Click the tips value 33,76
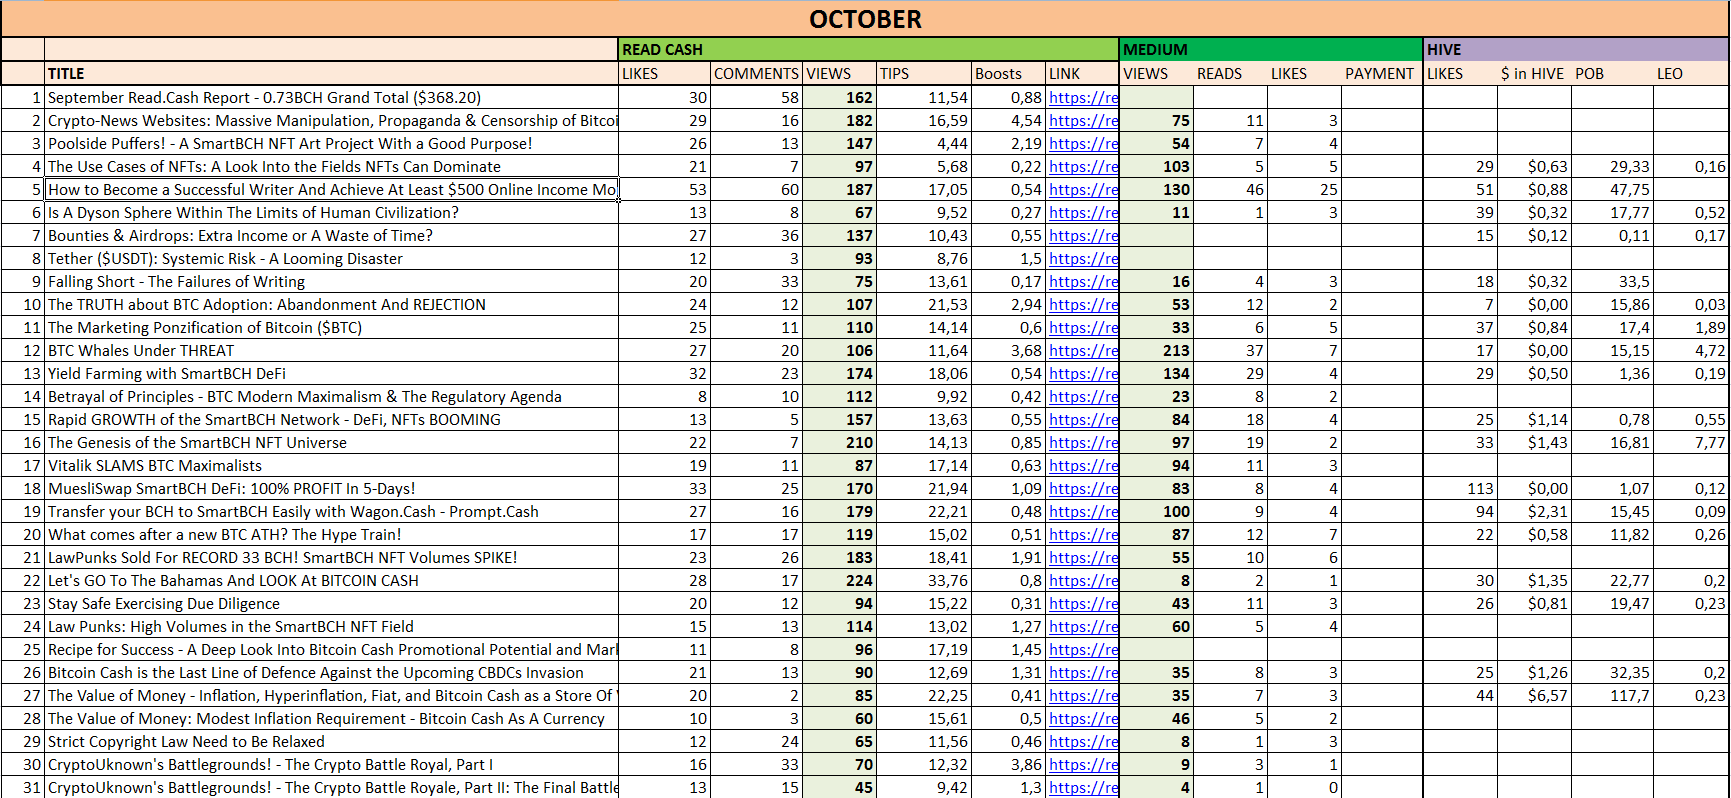 pos(924,581)
